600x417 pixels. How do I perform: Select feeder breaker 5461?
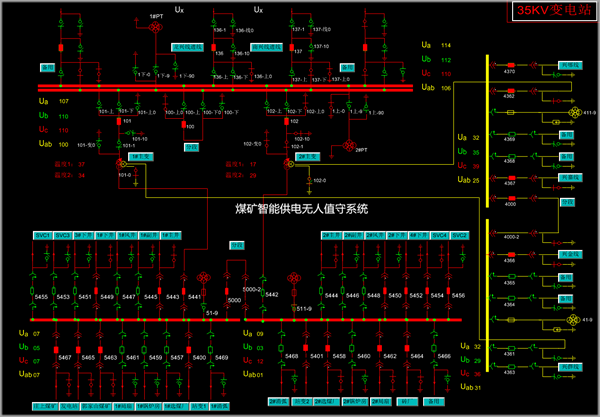pos(122,350)
